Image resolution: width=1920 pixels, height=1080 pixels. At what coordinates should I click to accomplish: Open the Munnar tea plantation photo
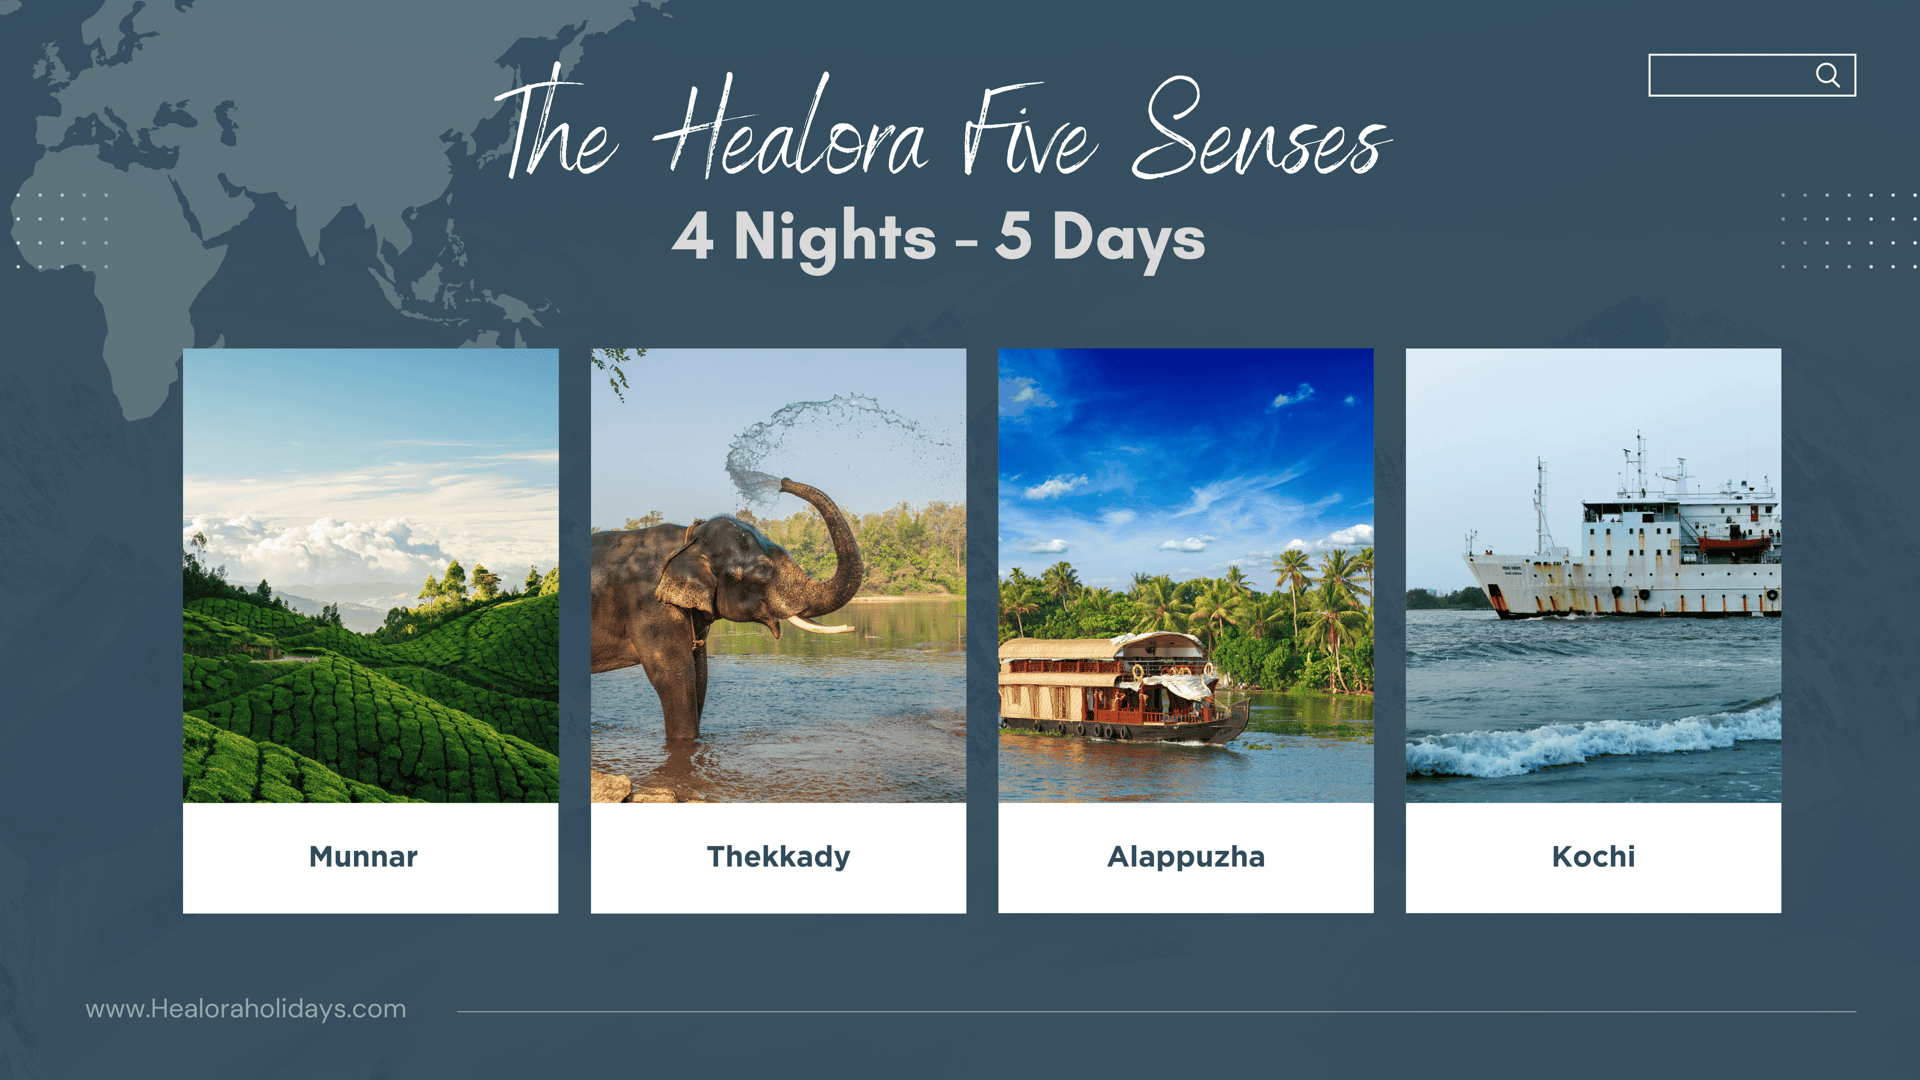click(370, 575)
